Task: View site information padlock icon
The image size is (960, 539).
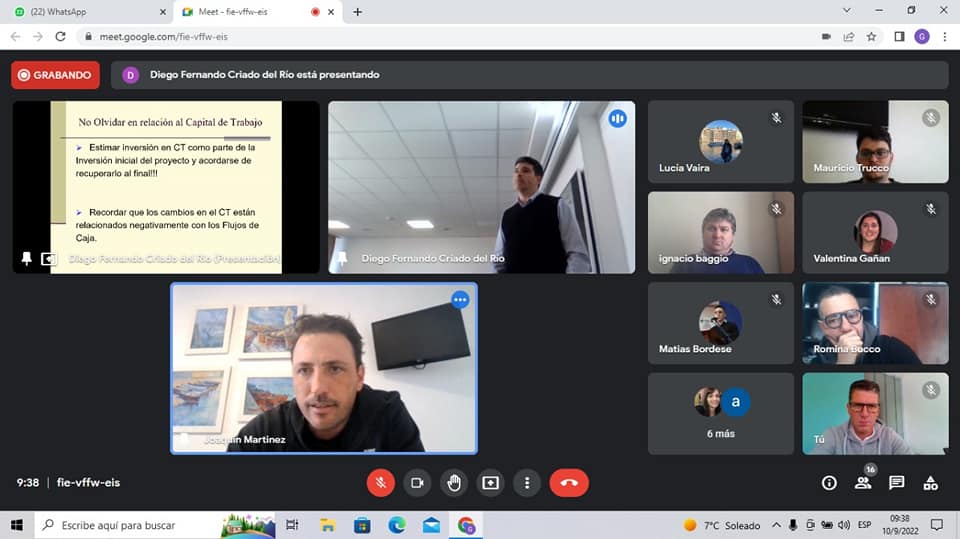Action: click(x=88, y=37)
